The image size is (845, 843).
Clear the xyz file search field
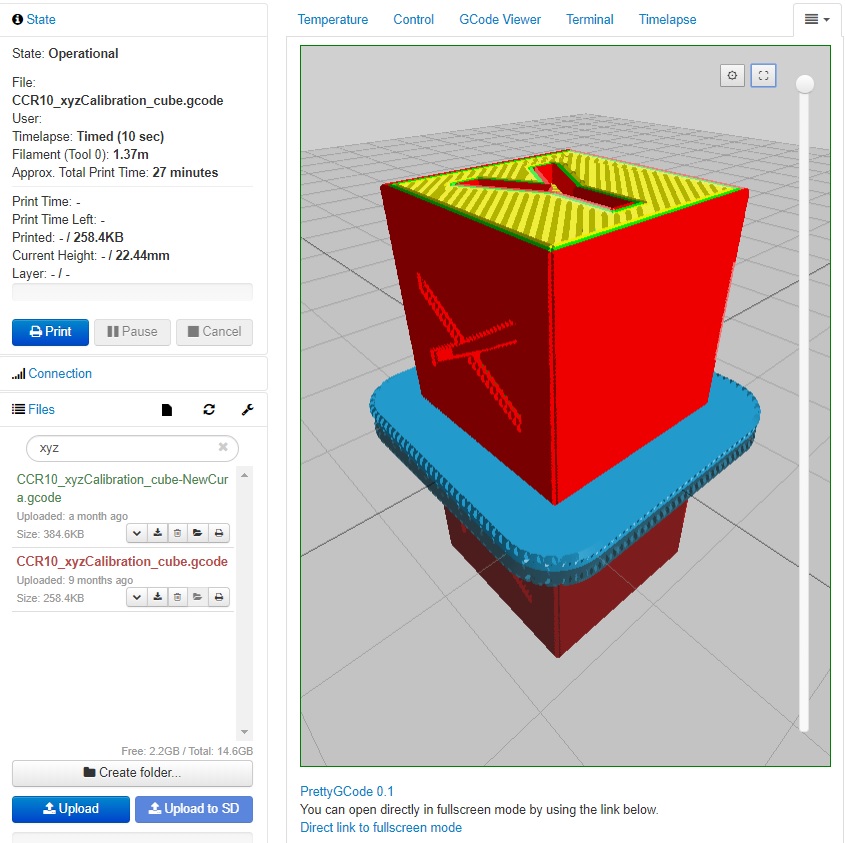[222, 448]
